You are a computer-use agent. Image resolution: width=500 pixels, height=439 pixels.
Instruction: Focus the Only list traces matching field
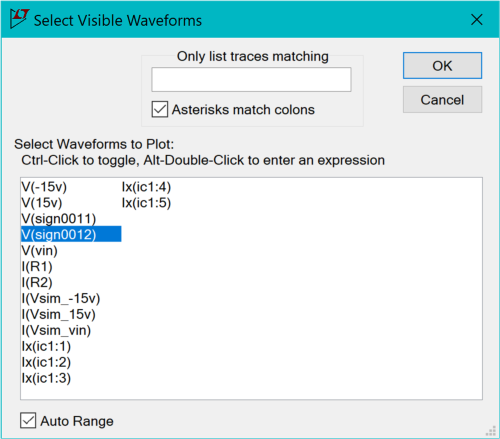pyautogui.click(x=251, y=80)
